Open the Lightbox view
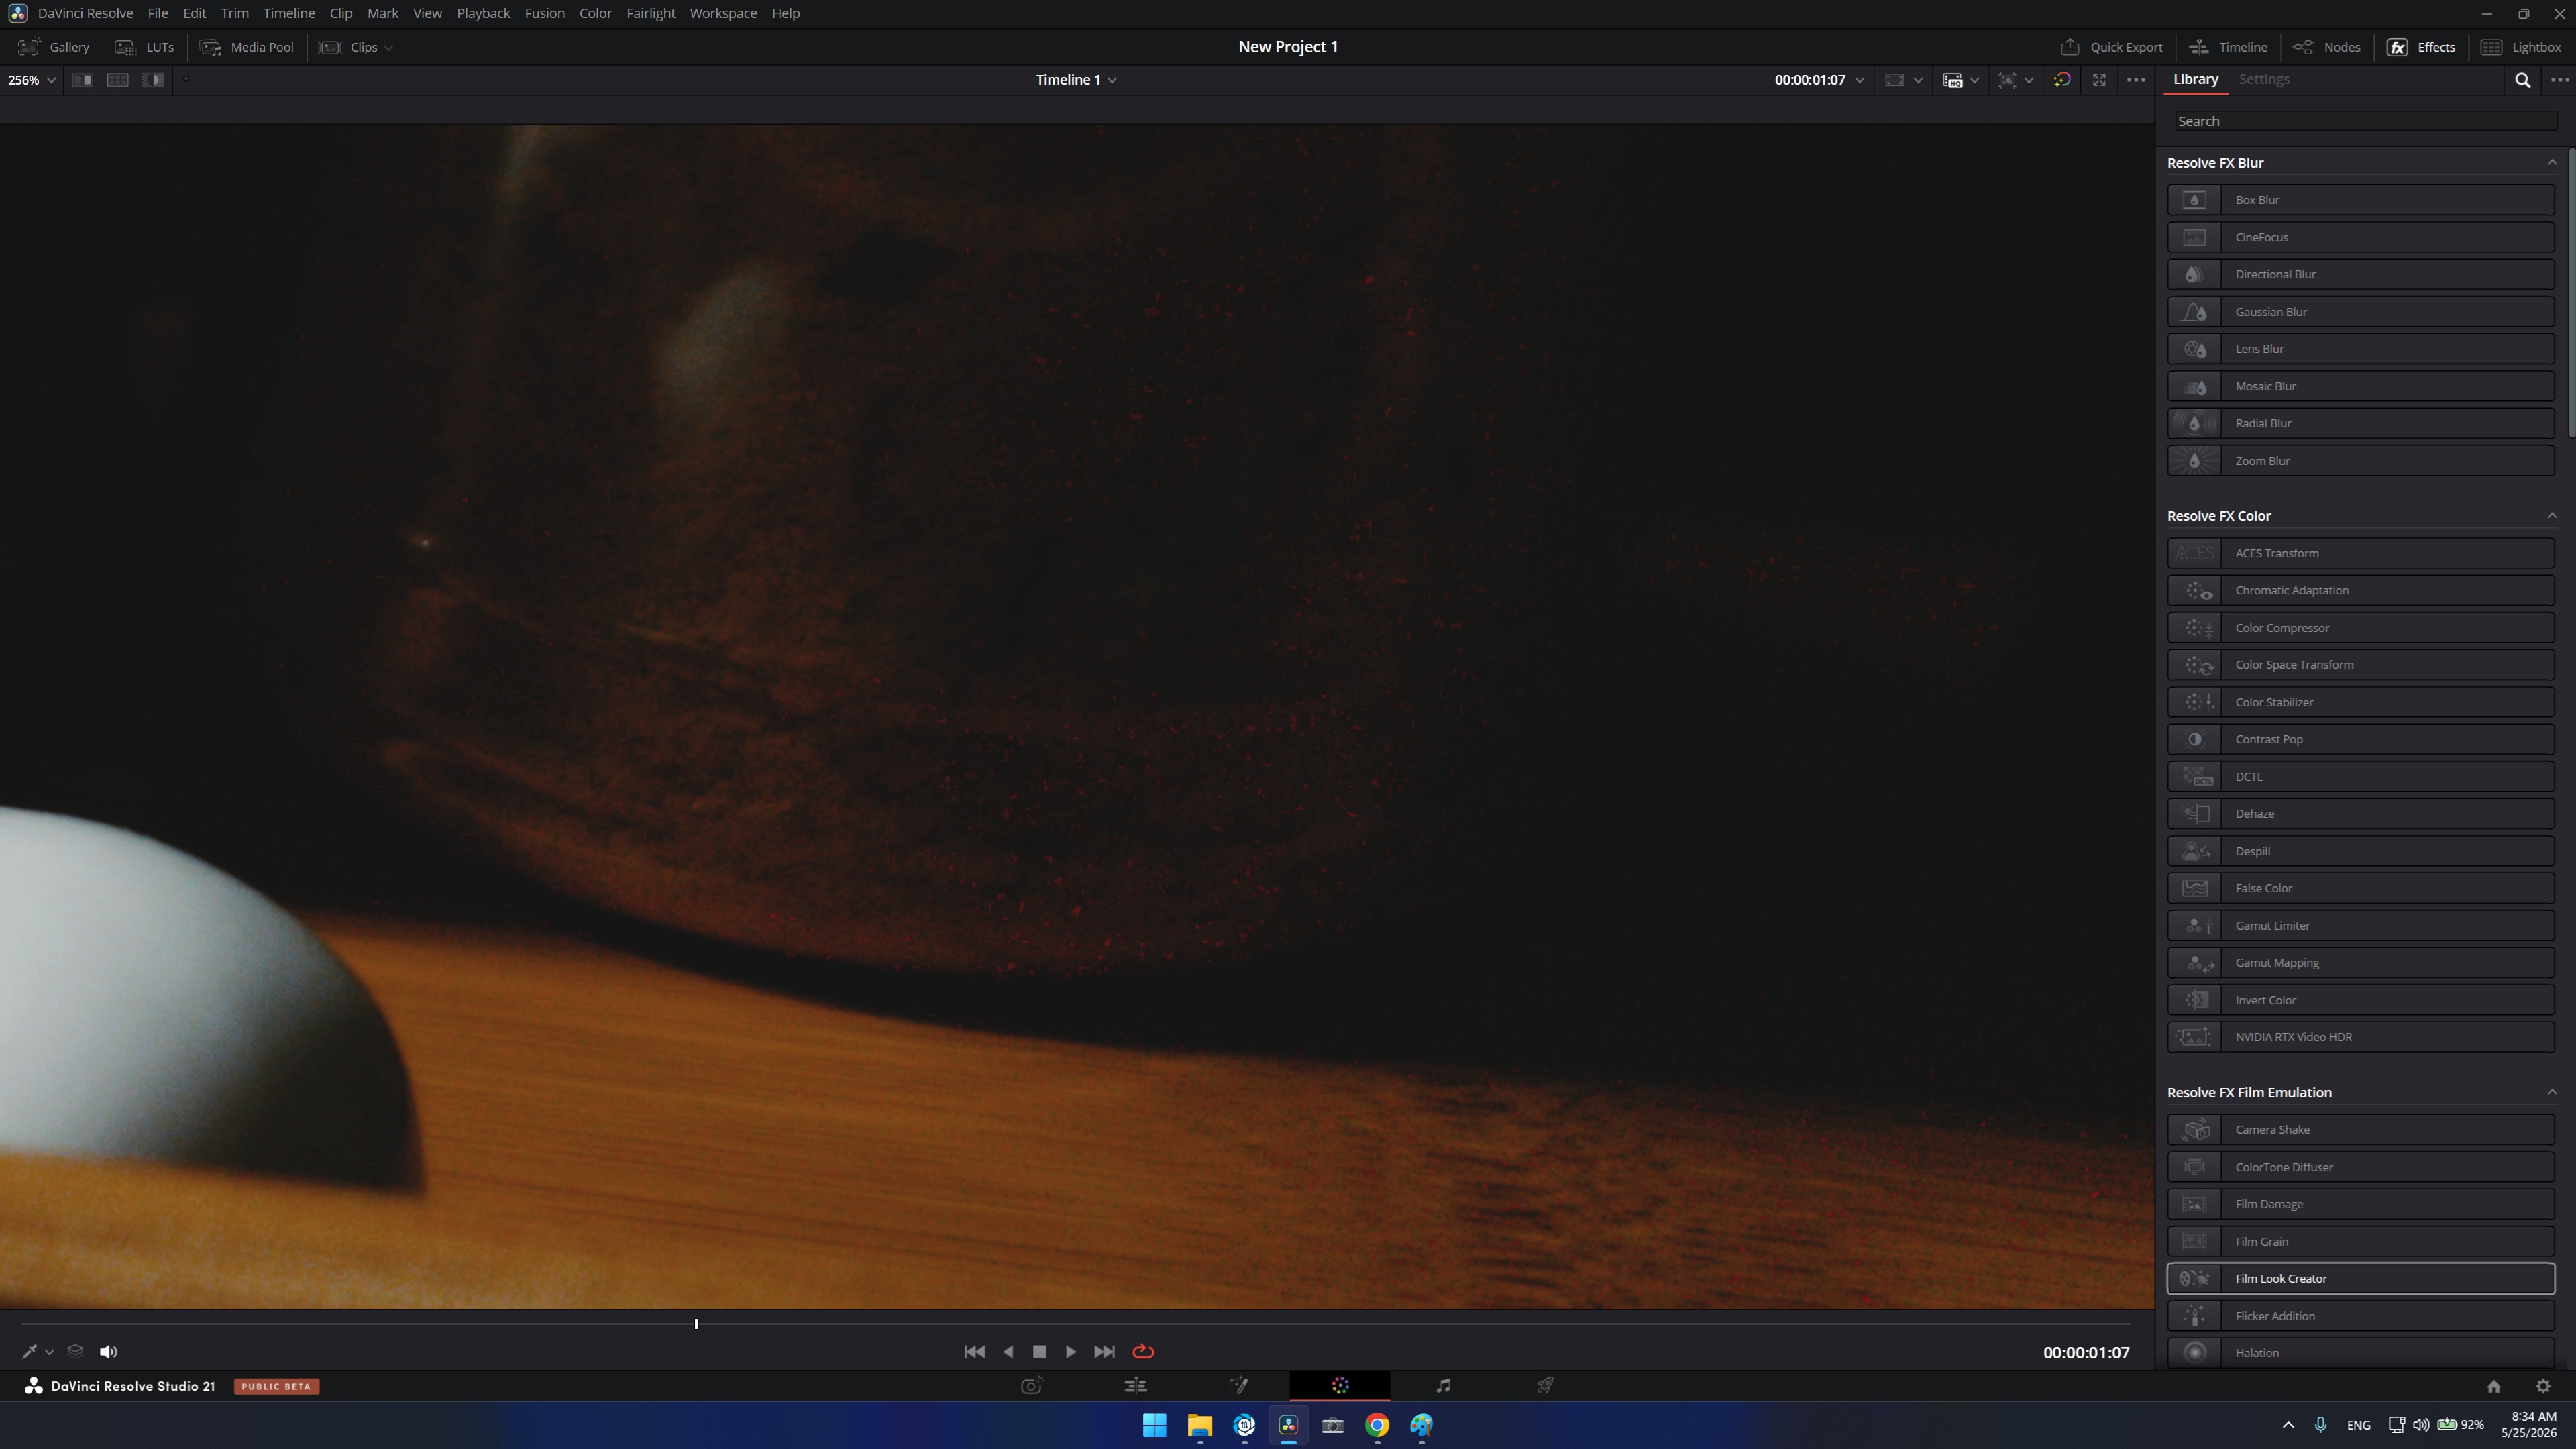Image resolution: width=2576 pixels, height=1449 pixels. coord(2521,47)
